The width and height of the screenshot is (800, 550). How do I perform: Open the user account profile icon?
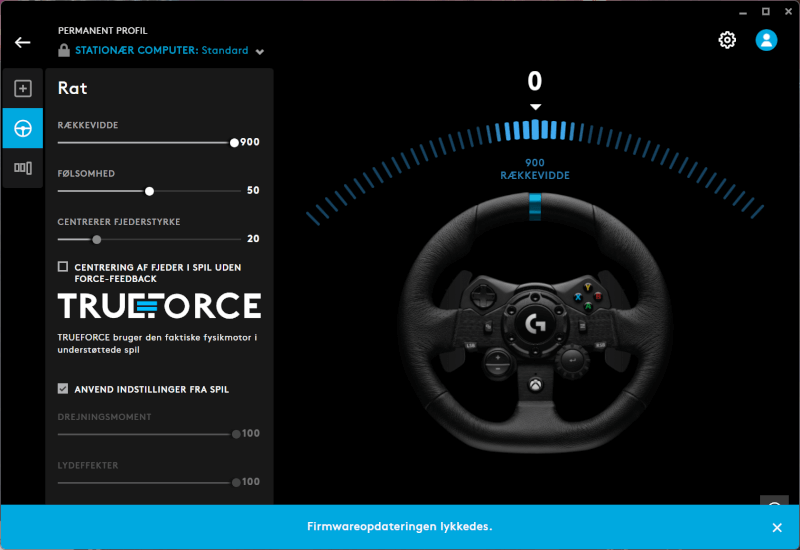(x=766, y=40)
